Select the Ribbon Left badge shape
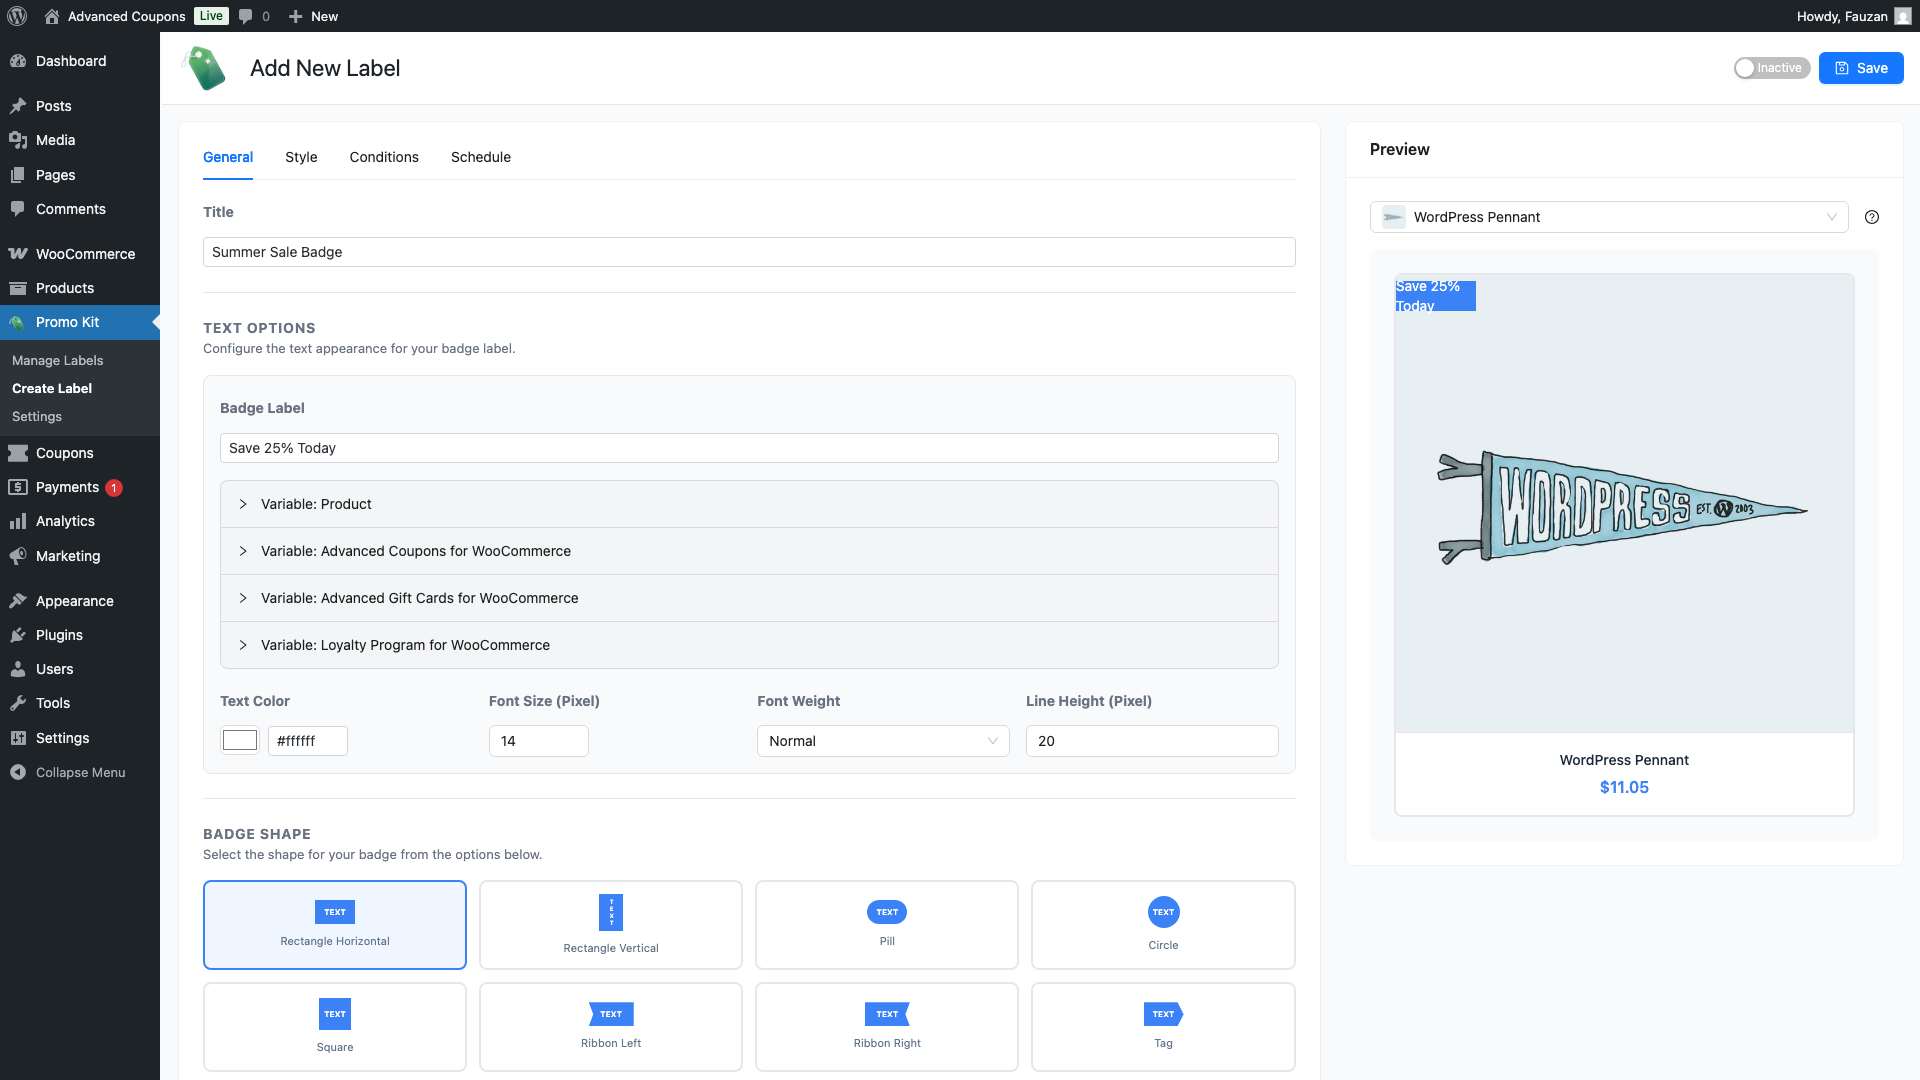 [x=611, y=1026]
